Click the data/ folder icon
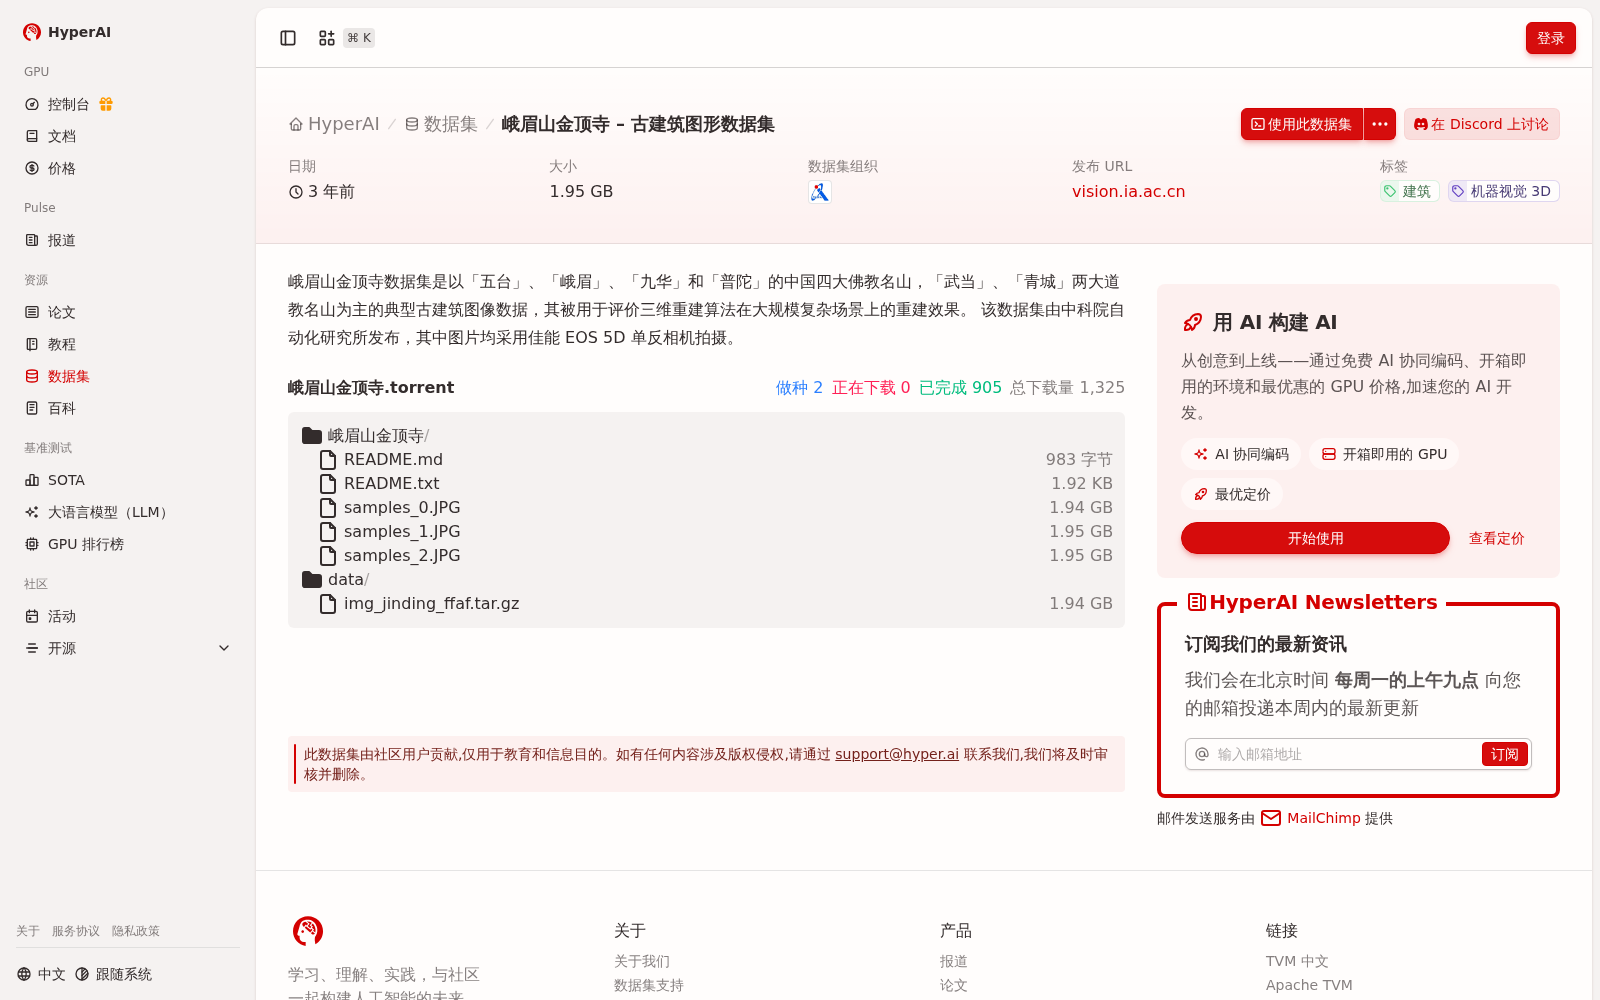Image resolution: width=1600 pixels, height=1000 pixels. (312, 580)
